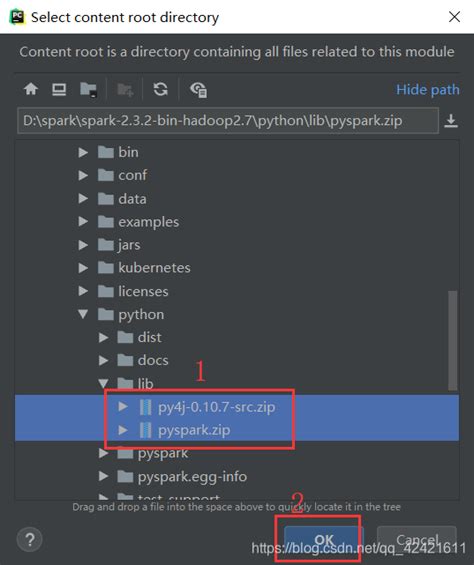474x565 pixels.
Task: Close the Select content root directory dialog
Action: coord(454,17)
